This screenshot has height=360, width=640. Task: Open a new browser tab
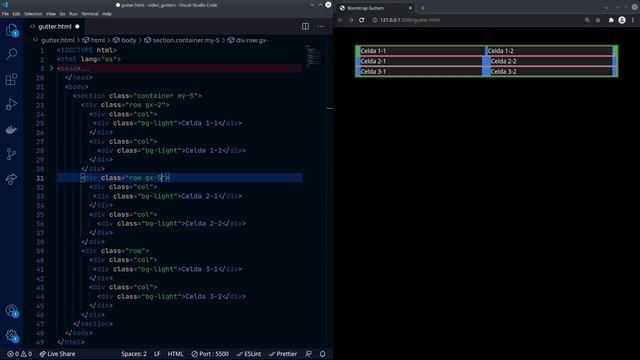click(x=423, y=8)
